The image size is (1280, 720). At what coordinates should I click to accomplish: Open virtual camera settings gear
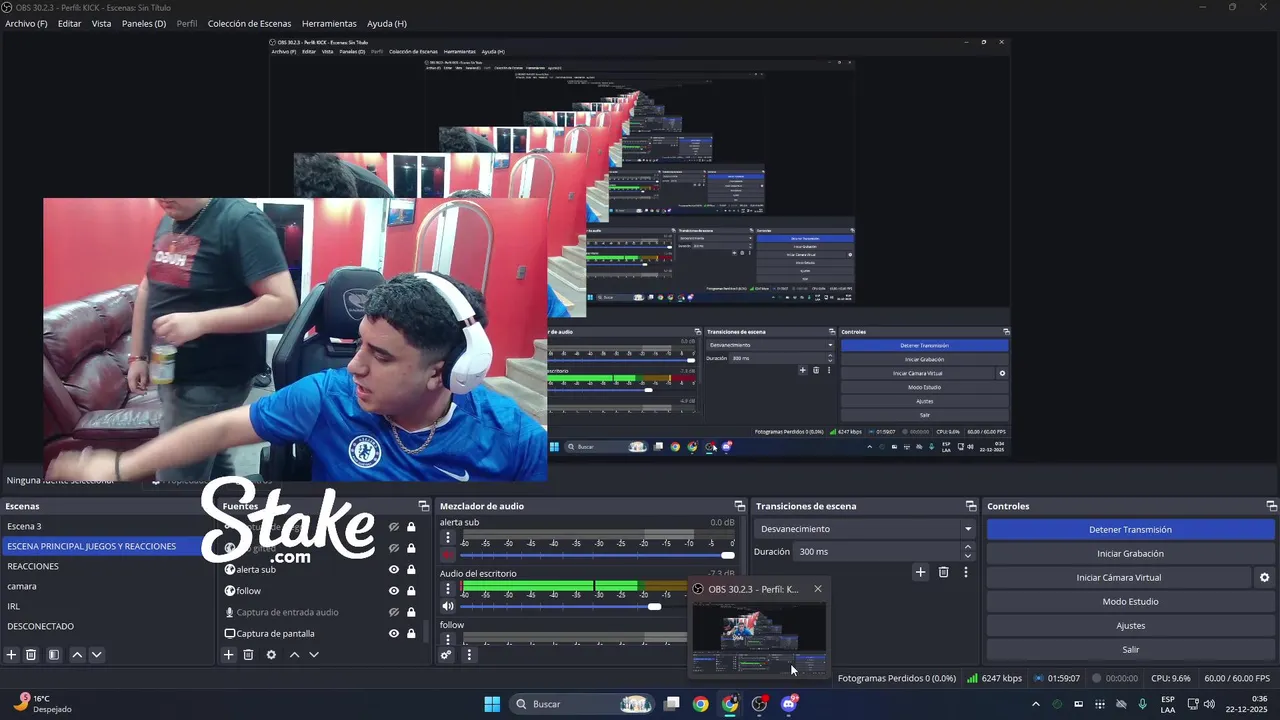point(1264,577)
